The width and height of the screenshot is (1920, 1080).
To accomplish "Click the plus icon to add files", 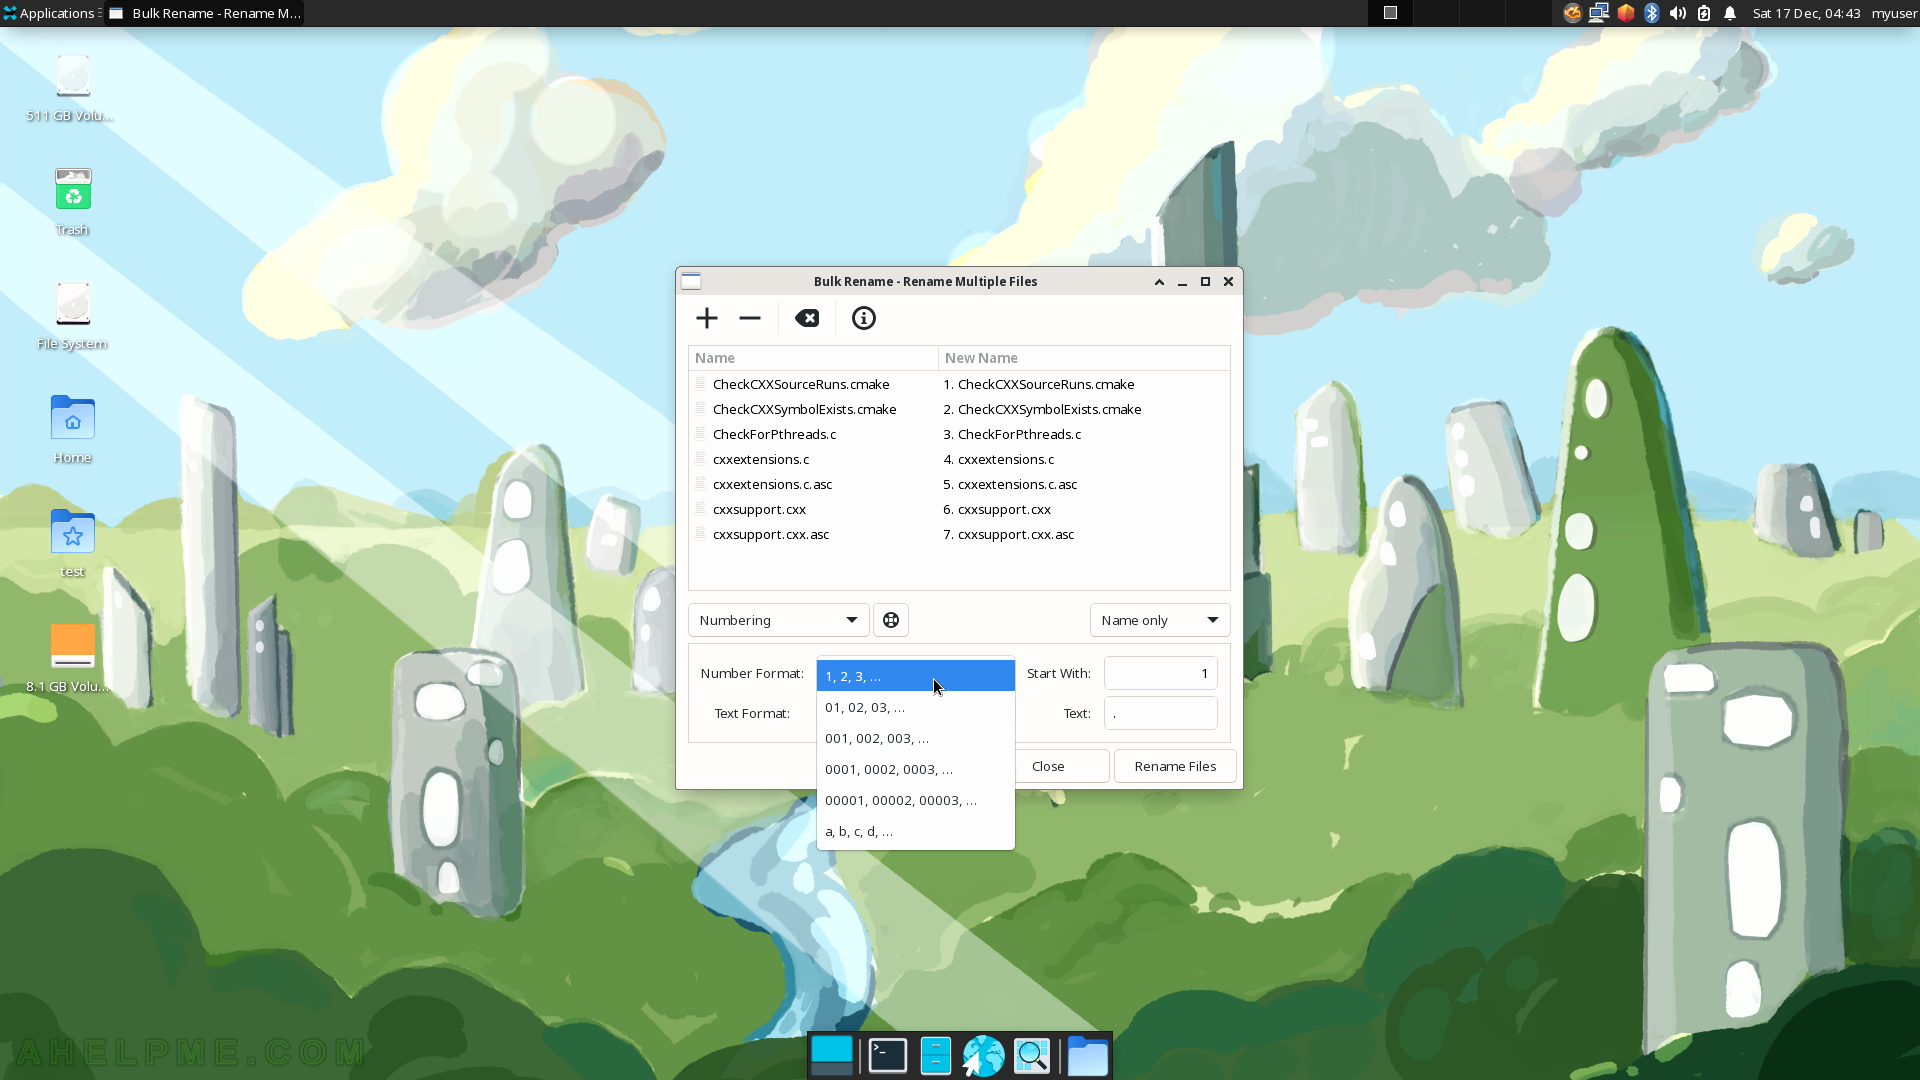I will 707,318.
